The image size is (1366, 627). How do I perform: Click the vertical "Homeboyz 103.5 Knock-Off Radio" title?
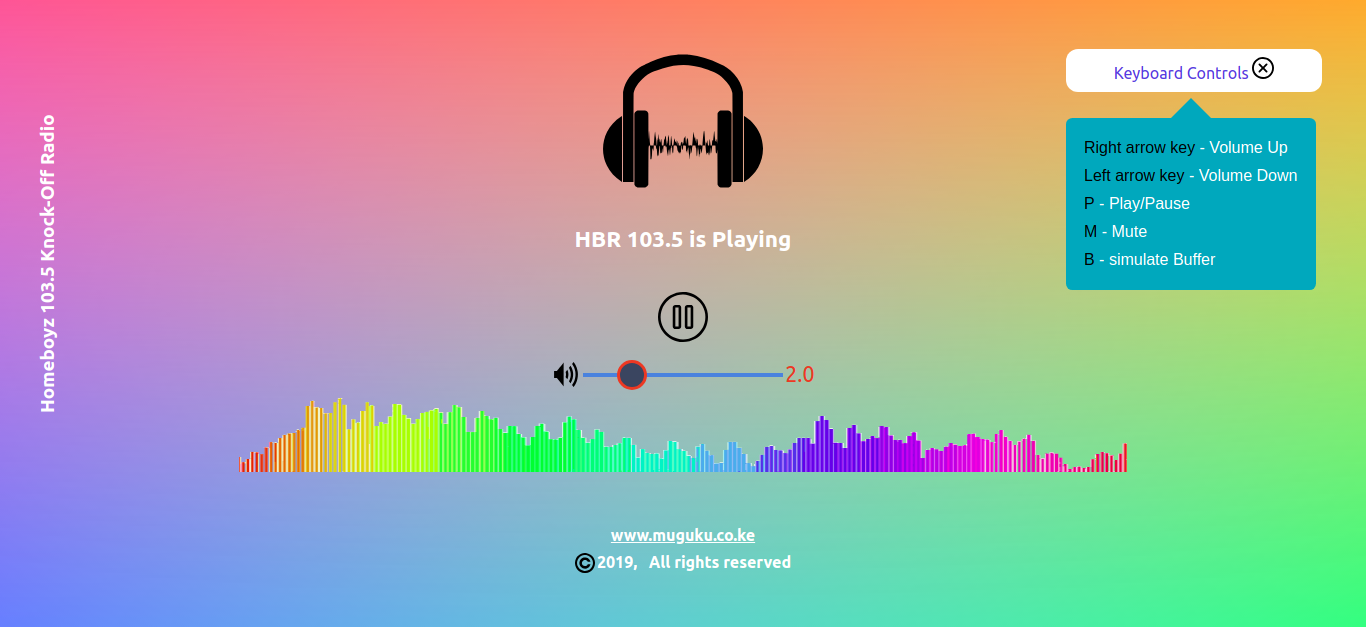click(47, 263)
